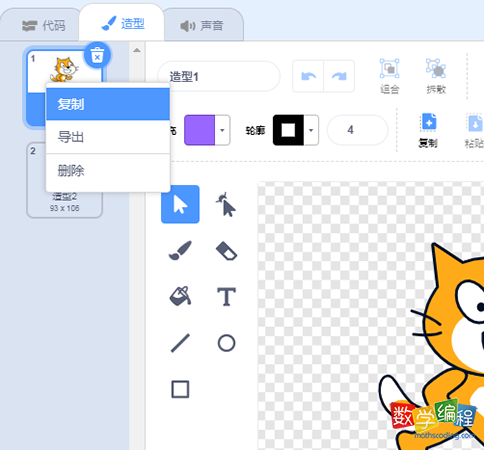Choose the Text tool
484x450 pixels.
click(x=227, y=296)
